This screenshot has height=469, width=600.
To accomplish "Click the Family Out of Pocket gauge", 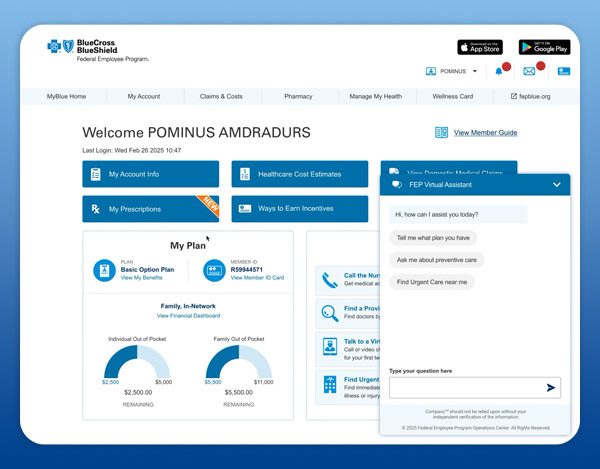I will click(x=239, y=362).
